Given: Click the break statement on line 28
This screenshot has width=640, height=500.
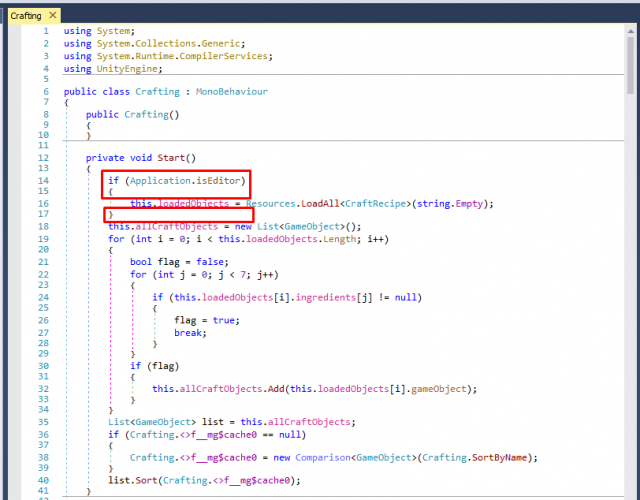Looking at the screenshot, I should click(x=190, y=332).
